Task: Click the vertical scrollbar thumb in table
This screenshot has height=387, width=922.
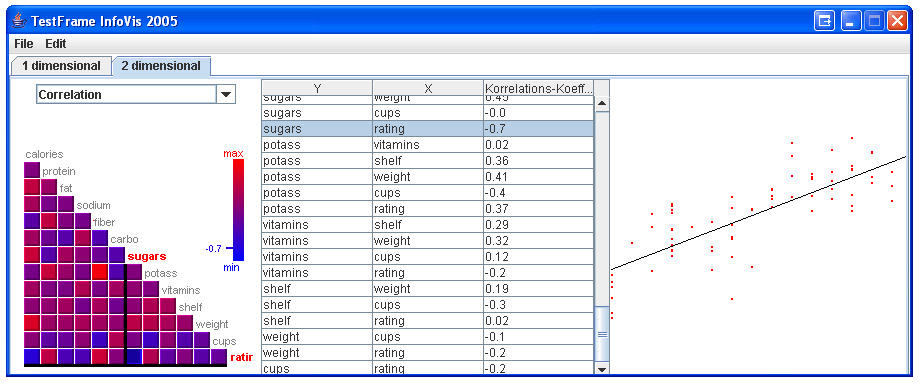Action: 602,333
